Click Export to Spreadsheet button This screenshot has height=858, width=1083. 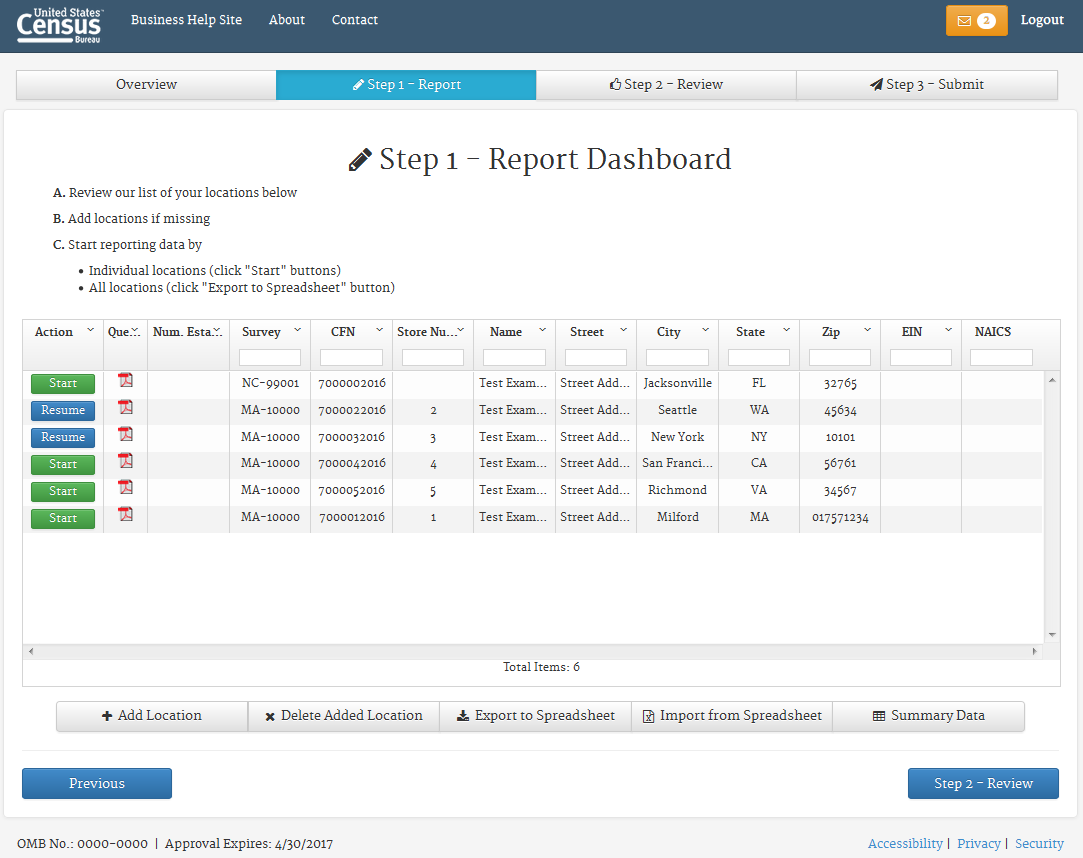[x=536, y=716]
